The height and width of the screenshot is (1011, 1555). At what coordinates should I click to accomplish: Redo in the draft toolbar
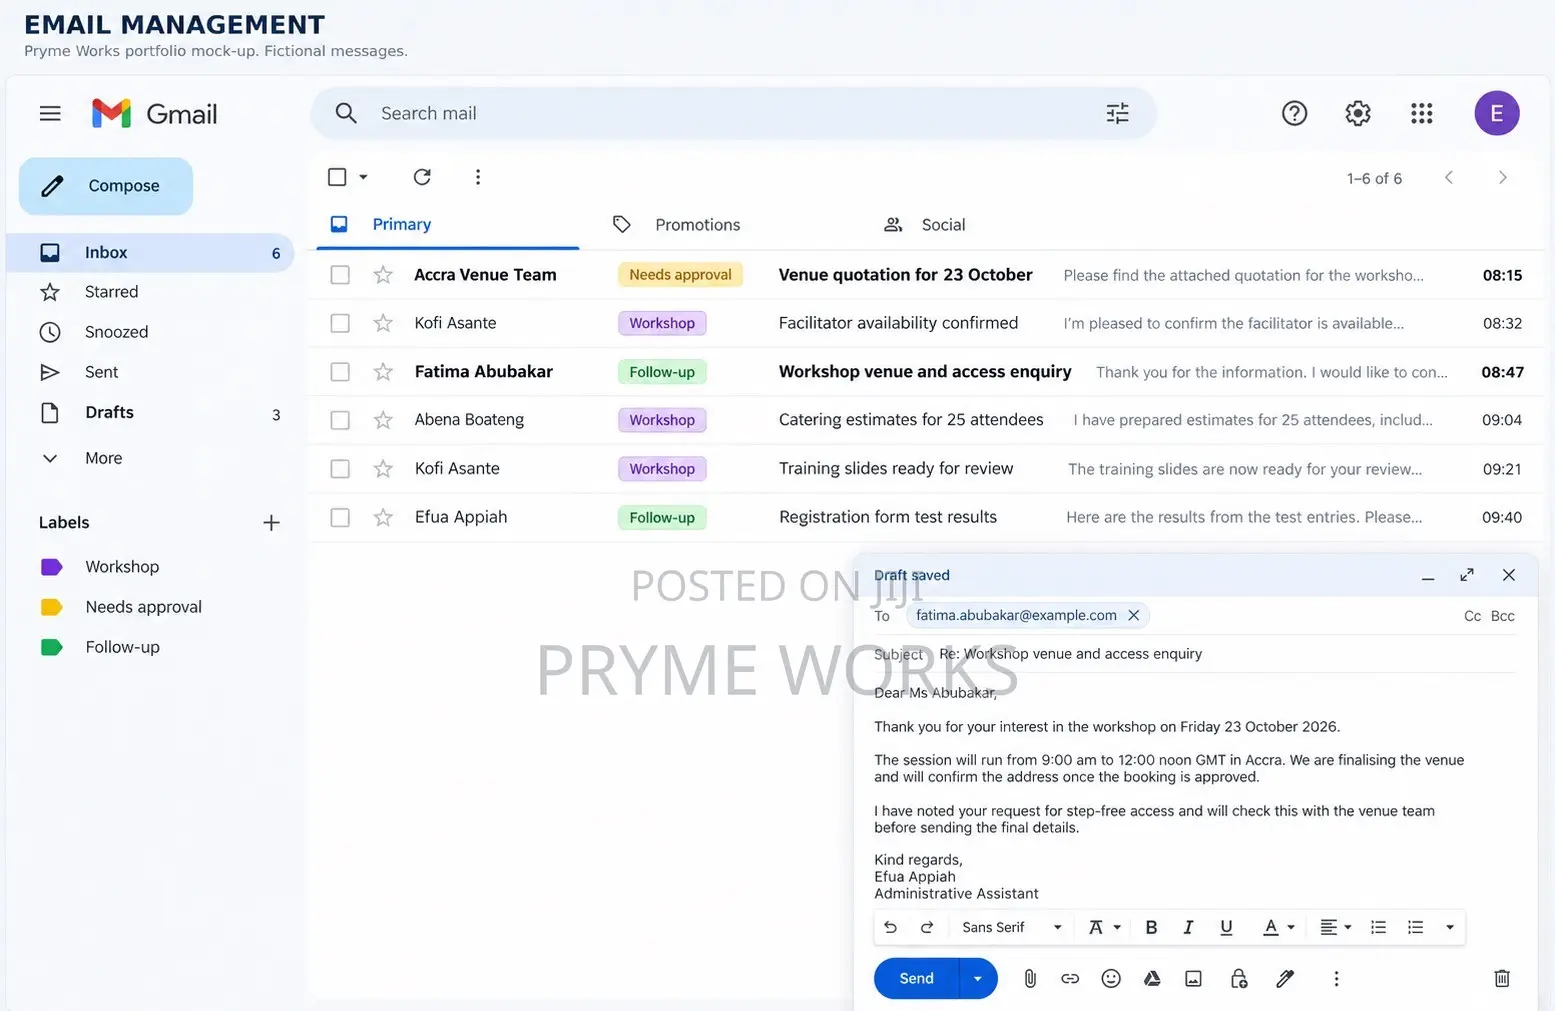click(x=927, y=927)
